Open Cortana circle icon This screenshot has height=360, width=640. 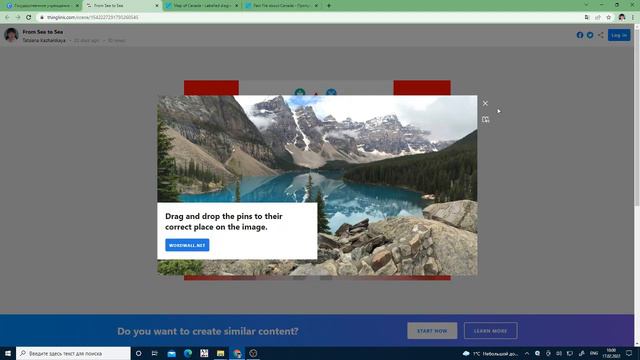point(138,353)
